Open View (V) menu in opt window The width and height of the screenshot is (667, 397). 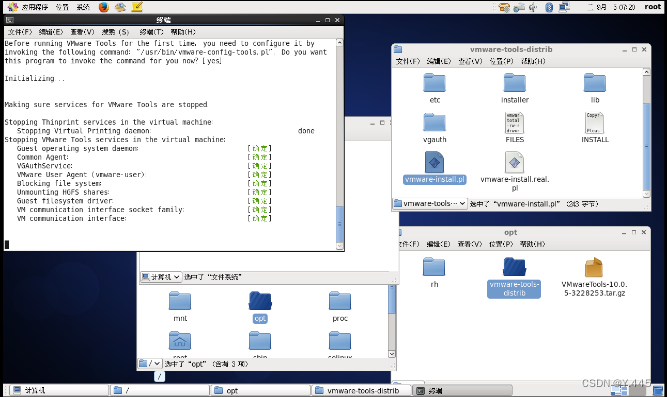click(x=470, y=244)
